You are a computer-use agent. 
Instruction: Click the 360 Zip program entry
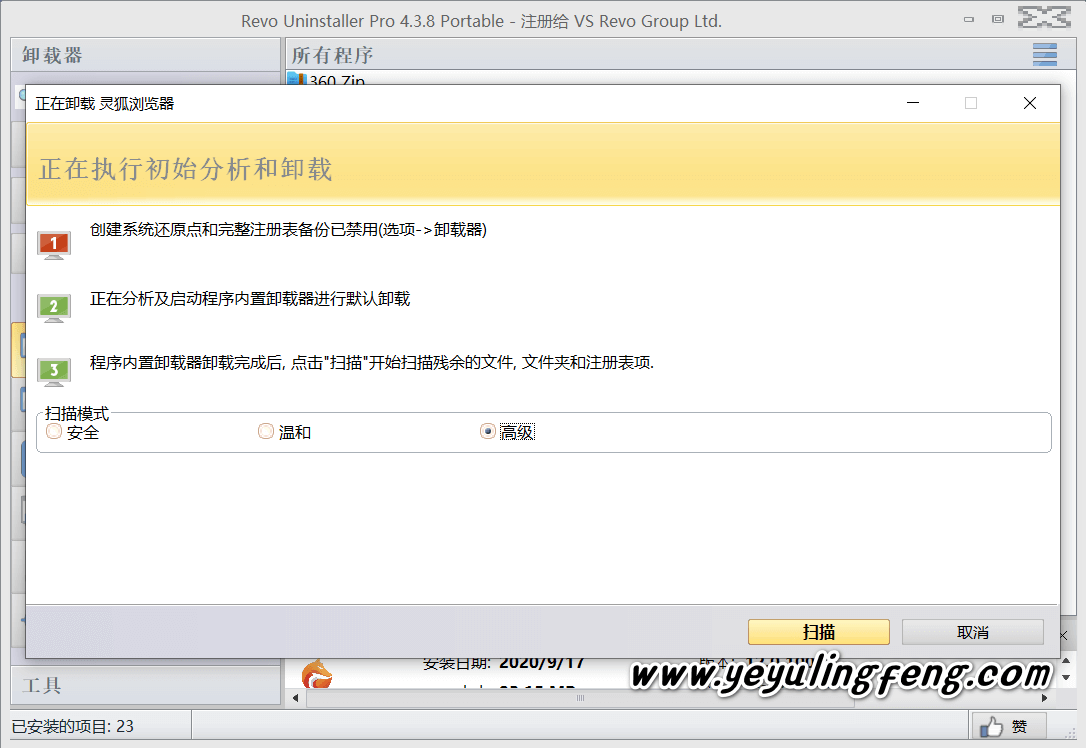pyautogui.click(x=326, y=80)
